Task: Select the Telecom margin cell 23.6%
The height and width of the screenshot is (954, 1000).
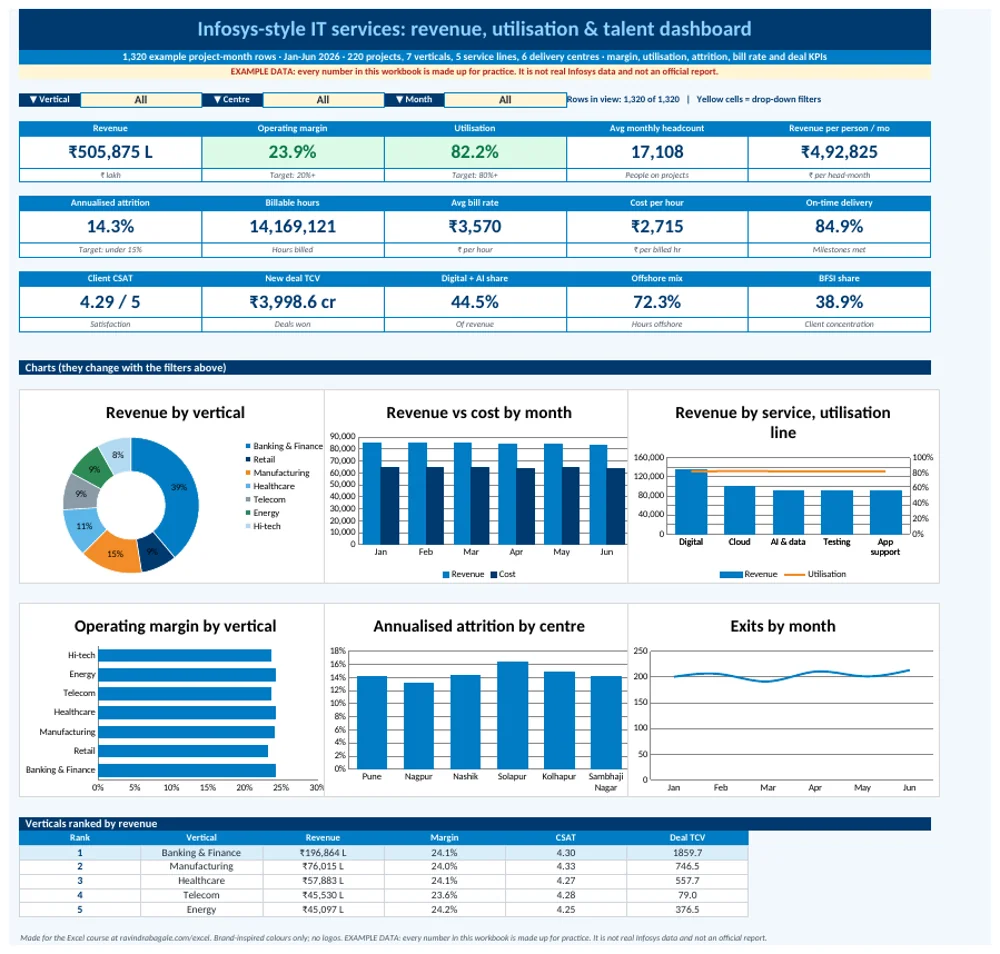Action: coord(445,895)
